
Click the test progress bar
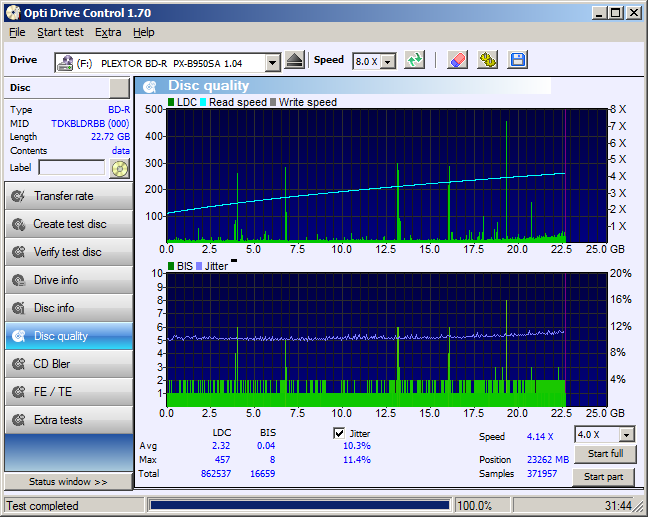[x=300, y=505]
